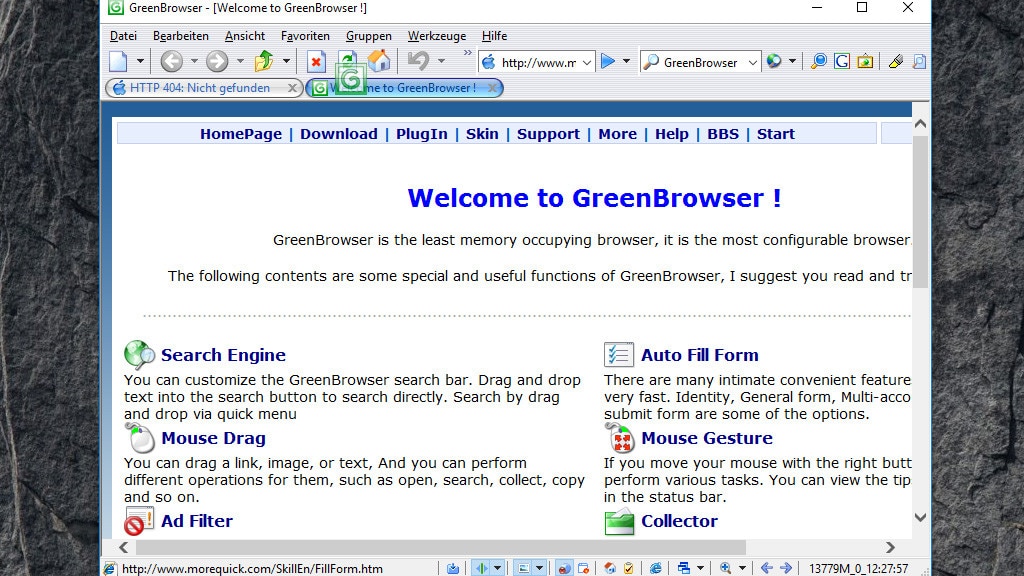The width and height of the screenshot is (1024, 576).
Task: Click the zoom magnifier icon in status bar
Action: coord(724,568)
